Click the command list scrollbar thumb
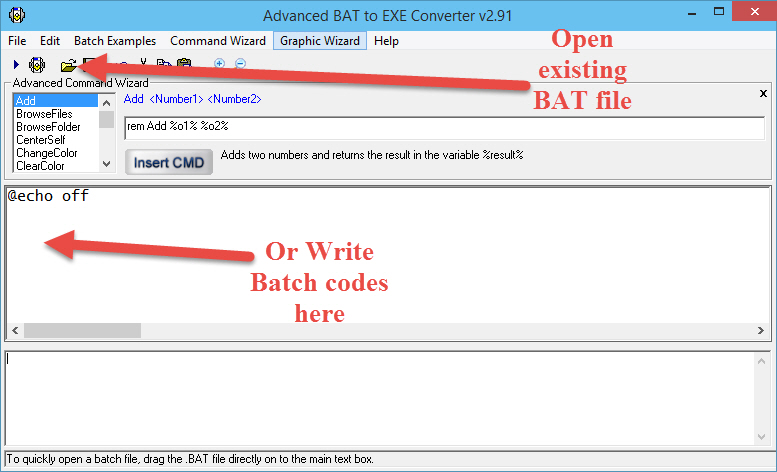The width and height of the screenshot is (777, 472). [106, 119]
